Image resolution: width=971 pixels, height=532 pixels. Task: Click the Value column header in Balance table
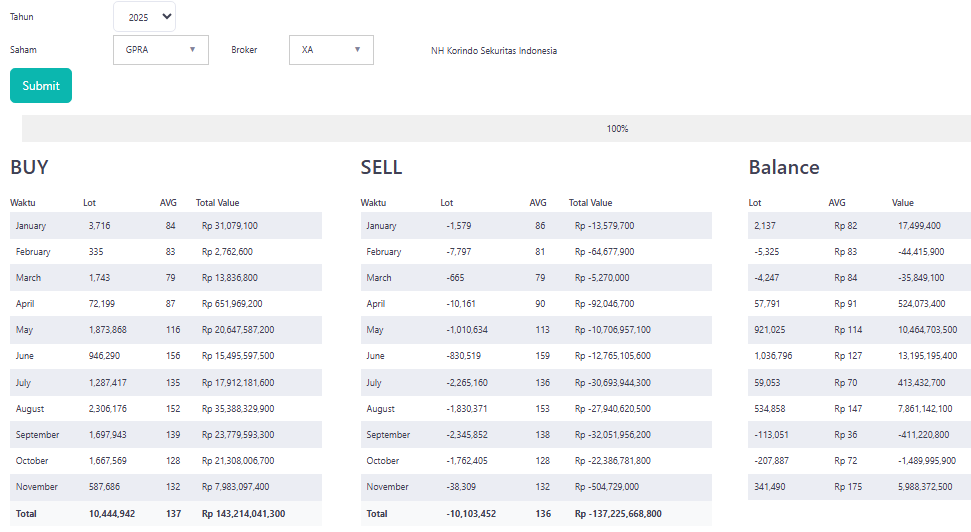[903, 203]
